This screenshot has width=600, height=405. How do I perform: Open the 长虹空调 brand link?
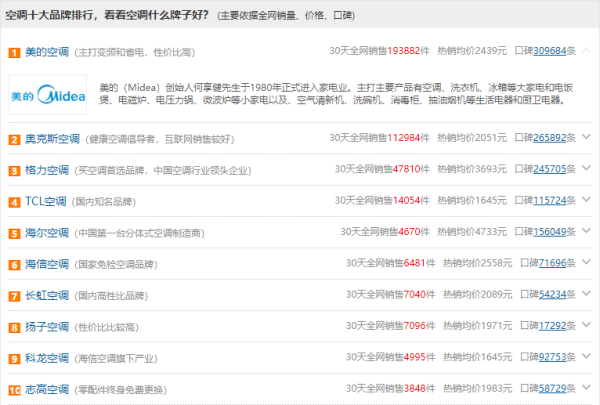(47, 296)
